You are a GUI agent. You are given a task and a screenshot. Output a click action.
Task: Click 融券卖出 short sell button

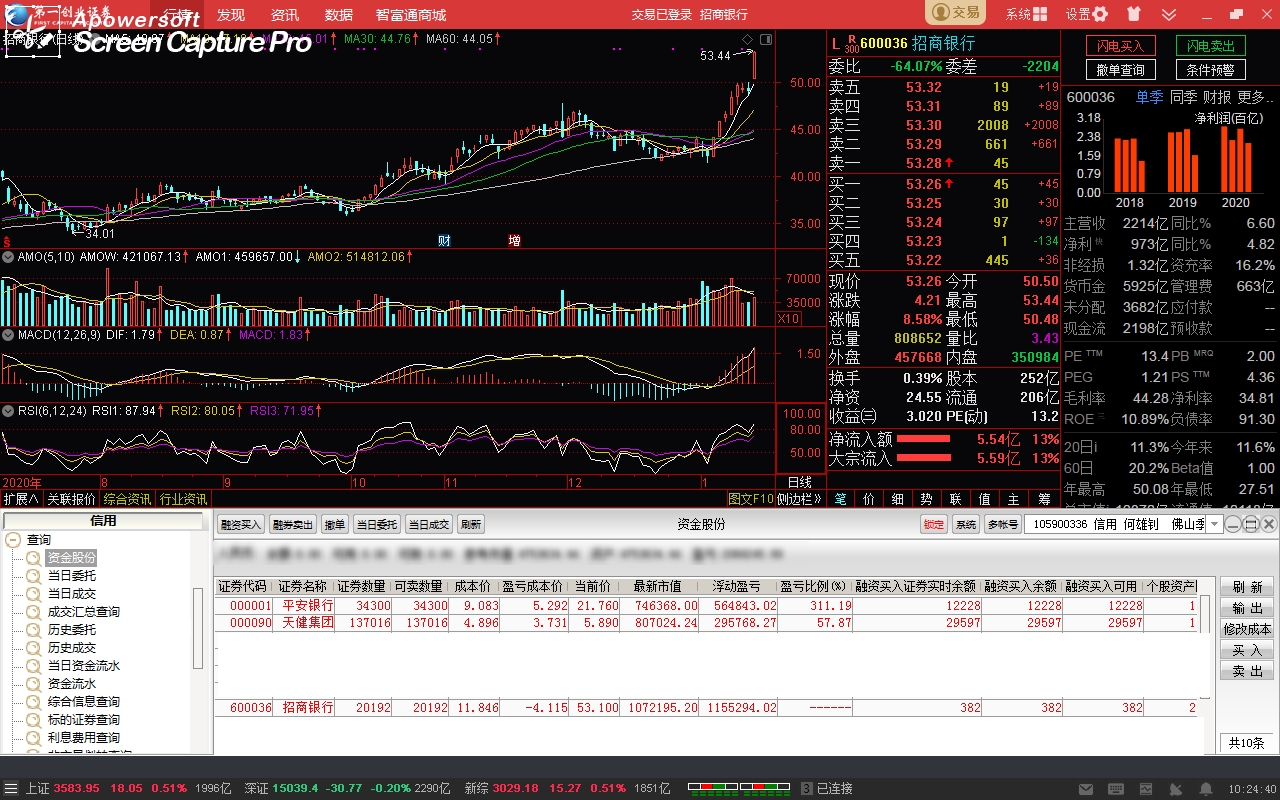pos(293,524)
